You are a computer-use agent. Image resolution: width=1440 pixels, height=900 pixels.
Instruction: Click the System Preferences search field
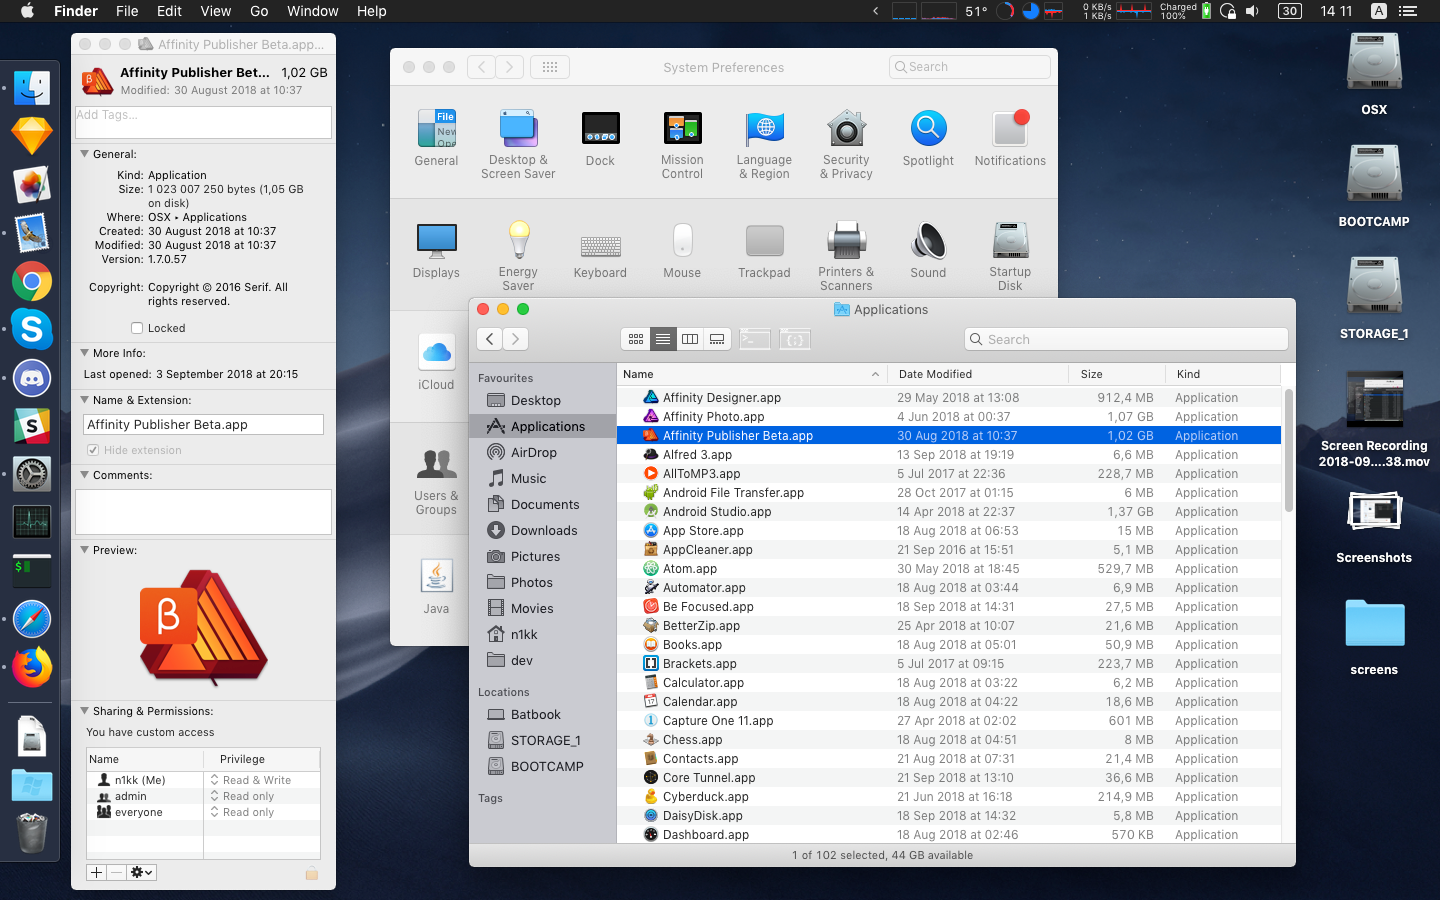[x=970, y=67]
